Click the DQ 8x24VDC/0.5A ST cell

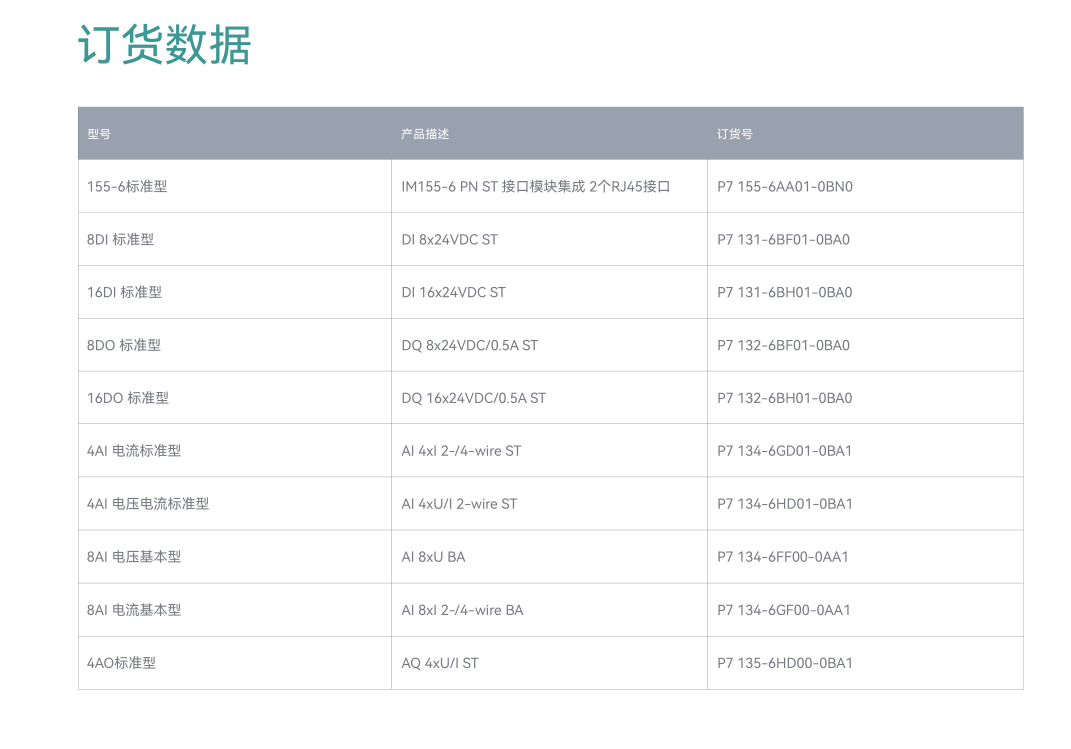coord(469,345)
